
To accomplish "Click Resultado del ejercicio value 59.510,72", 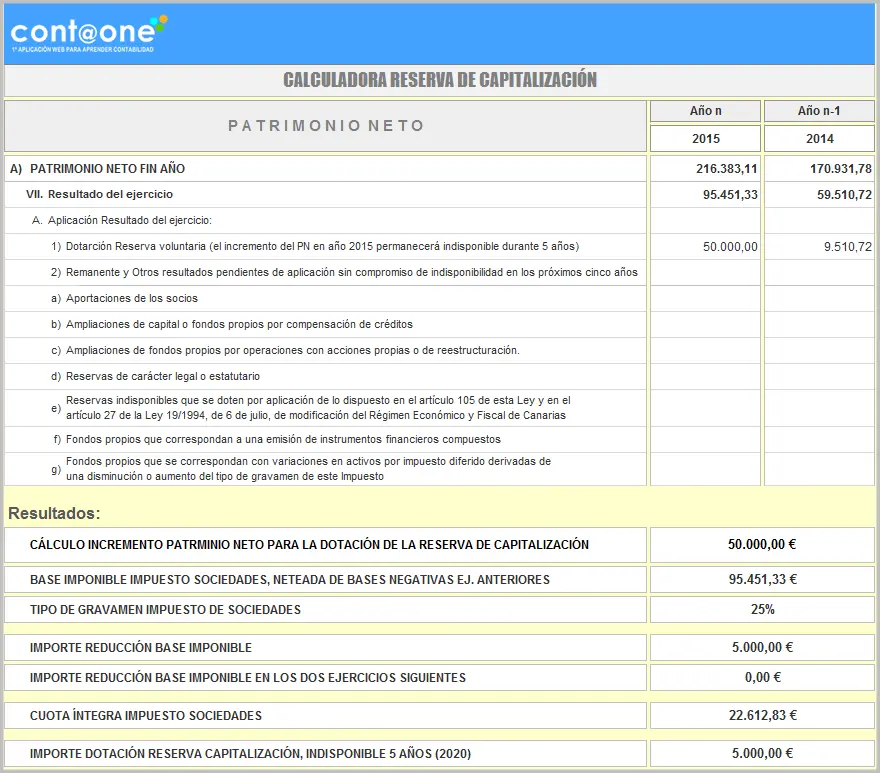I will [819, 195].
